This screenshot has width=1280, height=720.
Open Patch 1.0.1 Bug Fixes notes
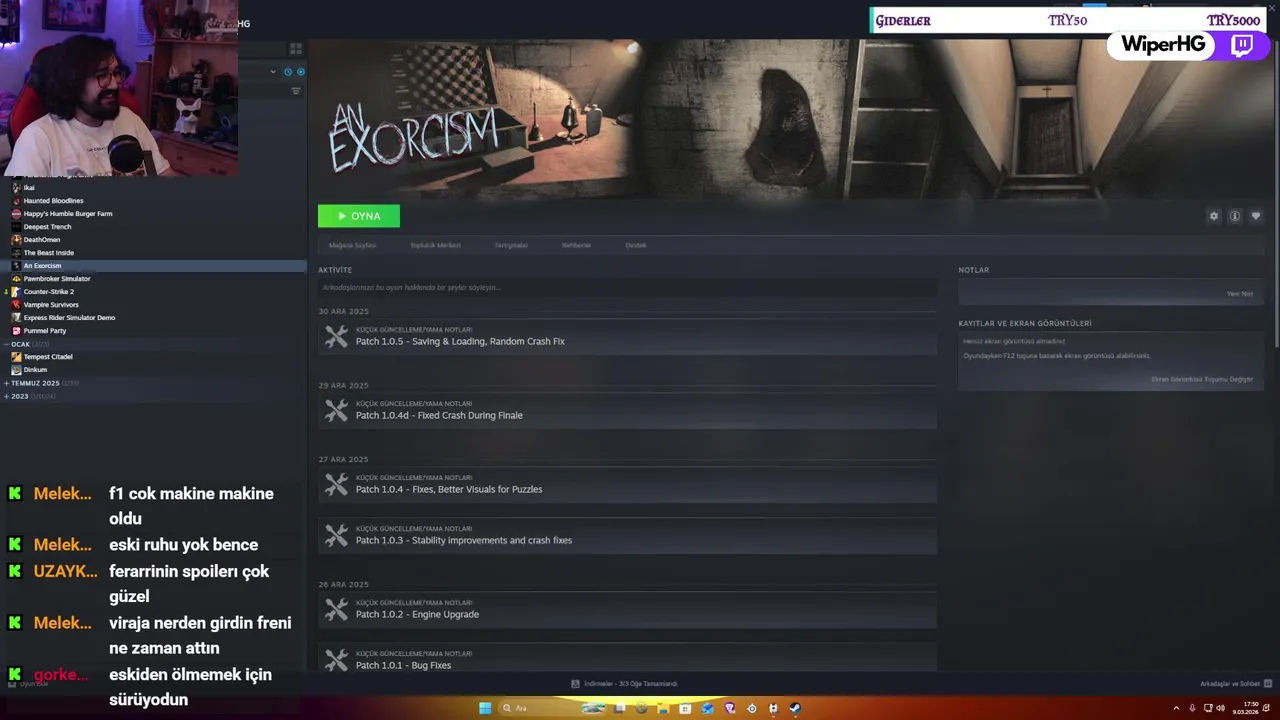(x=628, y=658)
